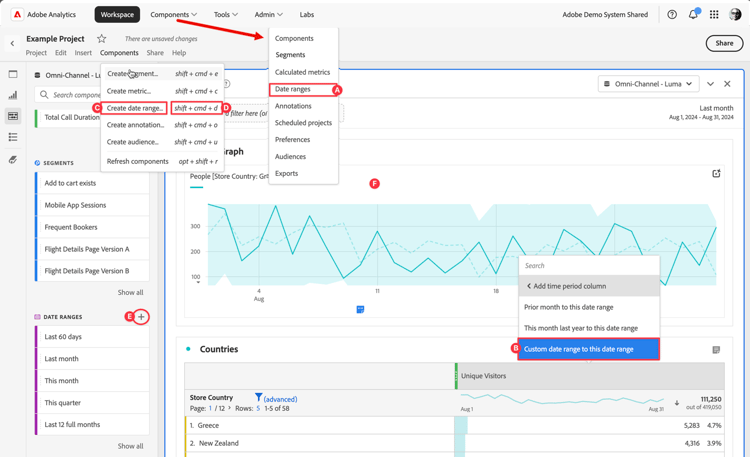Select the Components icon in left rail
Image resolution: width=750 pixels, height=457 pixels.
tap(13, 116)
